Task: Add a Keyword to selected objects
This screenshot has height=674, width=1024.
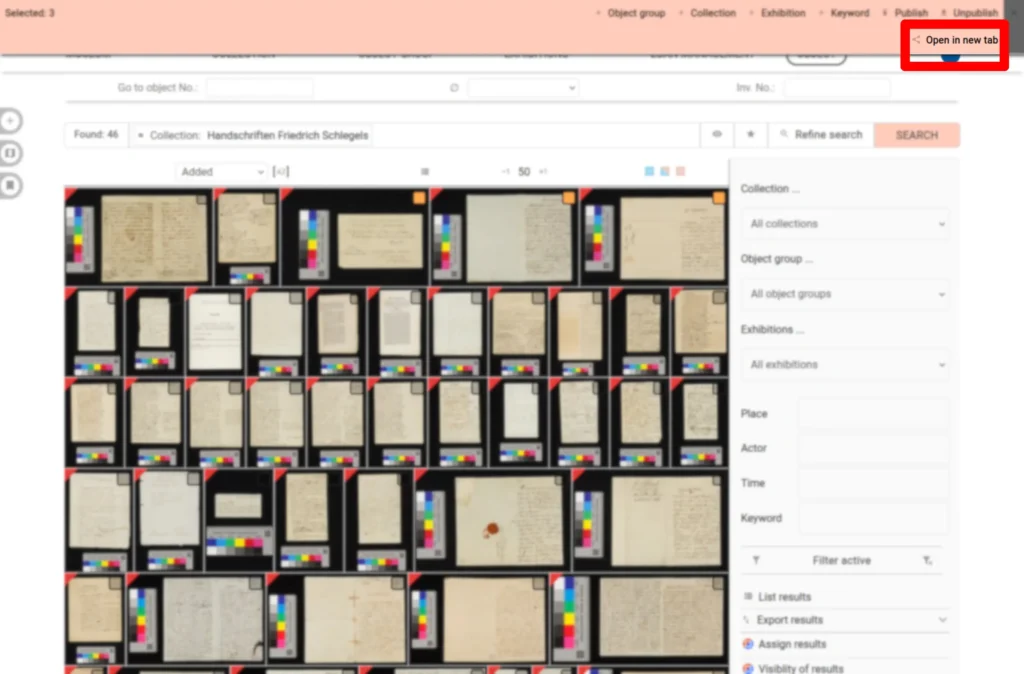Action: (844, 13)
